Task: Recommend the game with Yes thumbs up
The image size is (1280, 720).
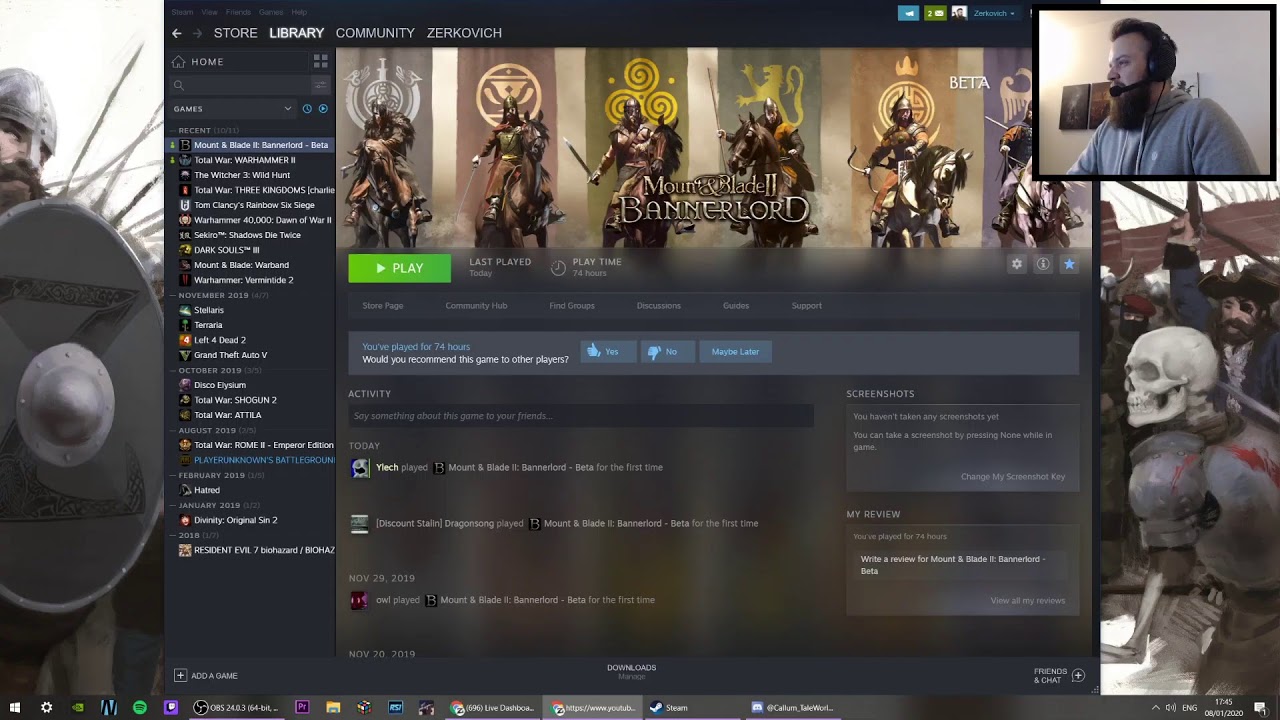Action: (x=608, y=351)
